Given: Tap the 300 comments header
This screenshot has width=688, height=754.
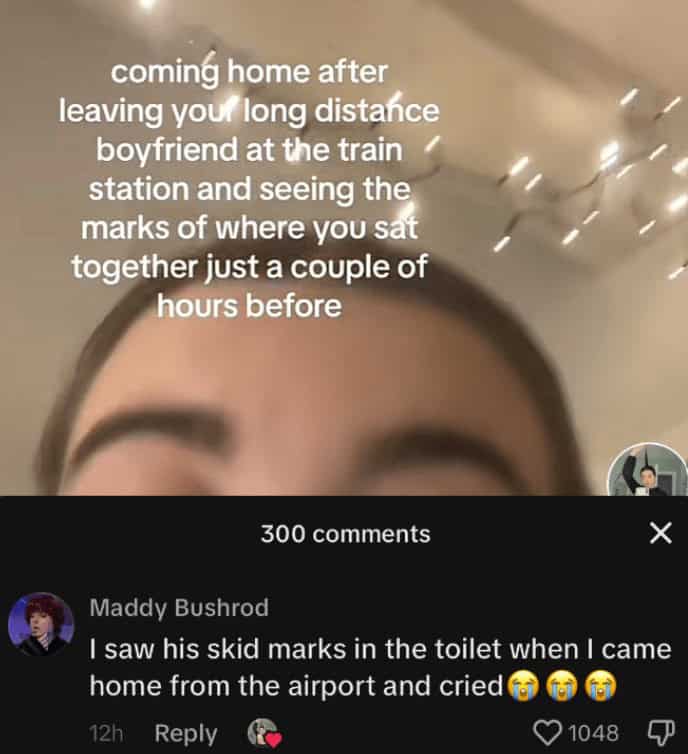Looking at the screenshot, I should (345, 534).
